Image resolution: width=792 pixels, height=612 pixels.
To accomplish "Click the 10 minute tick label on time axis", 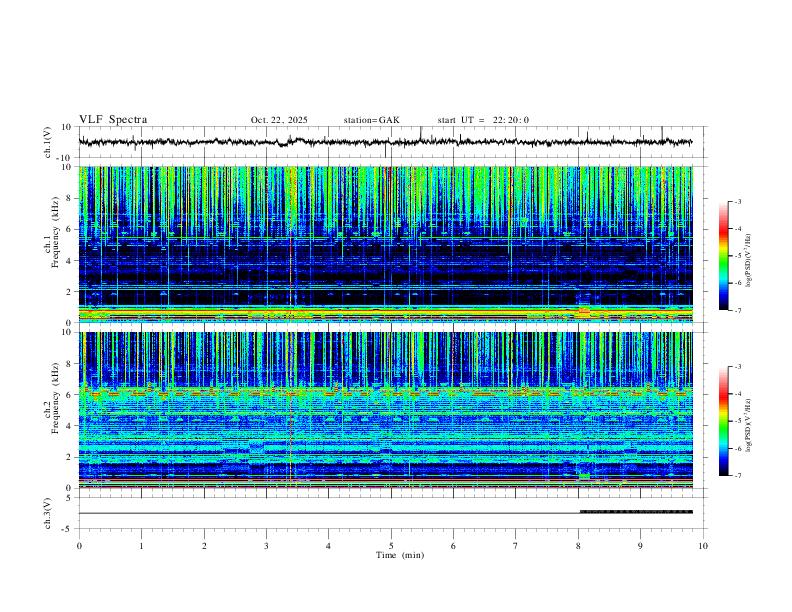I will [x=703, y=546].
